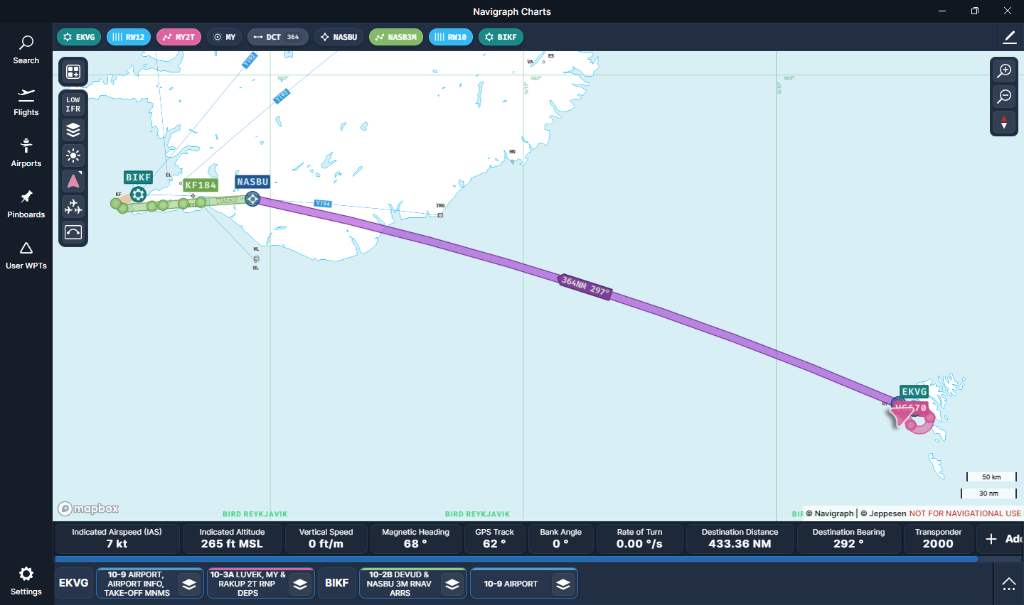Viewport: 1024px width, 605px height.
Task: Toggle moving map aircraft arrow
Action: point(73,181)
